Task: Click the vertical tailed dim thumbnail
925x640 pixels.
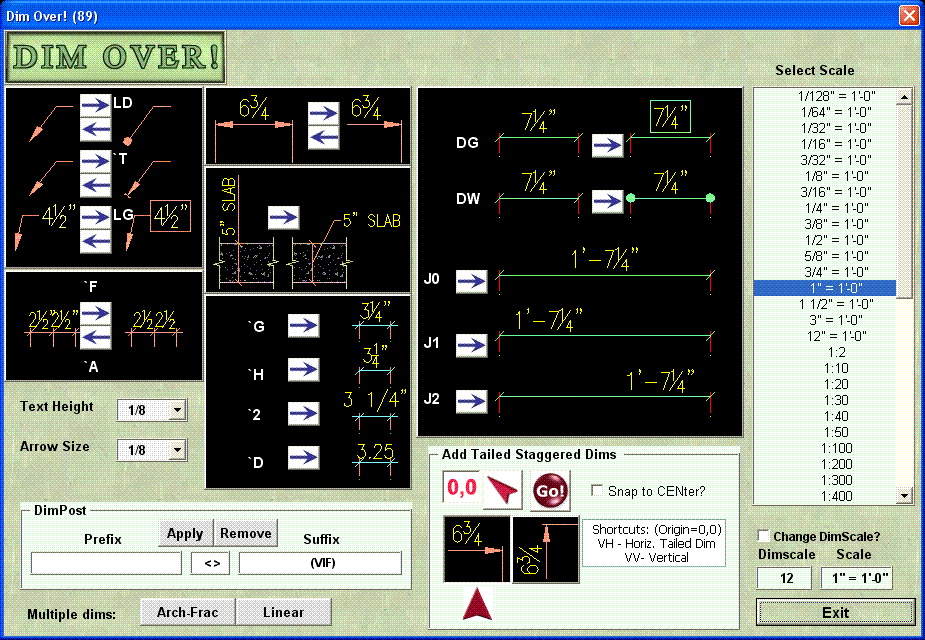Action: [546, 550]
